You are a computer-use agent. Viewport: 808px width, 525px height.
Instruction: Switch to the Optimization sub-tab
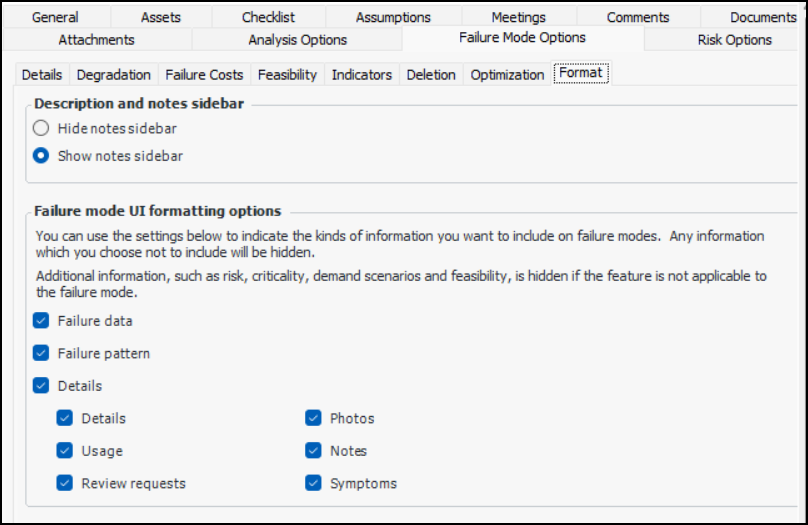[x=507, y=75]
